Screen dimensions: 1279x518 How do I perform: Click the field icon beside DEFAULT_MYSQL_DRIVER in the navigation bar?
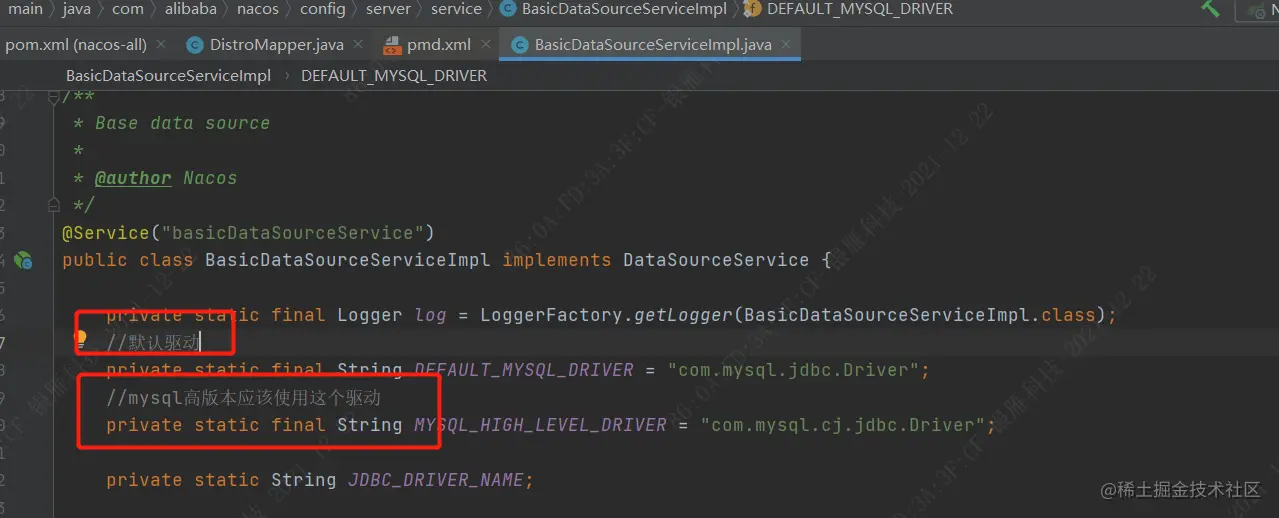coord(752,9)
